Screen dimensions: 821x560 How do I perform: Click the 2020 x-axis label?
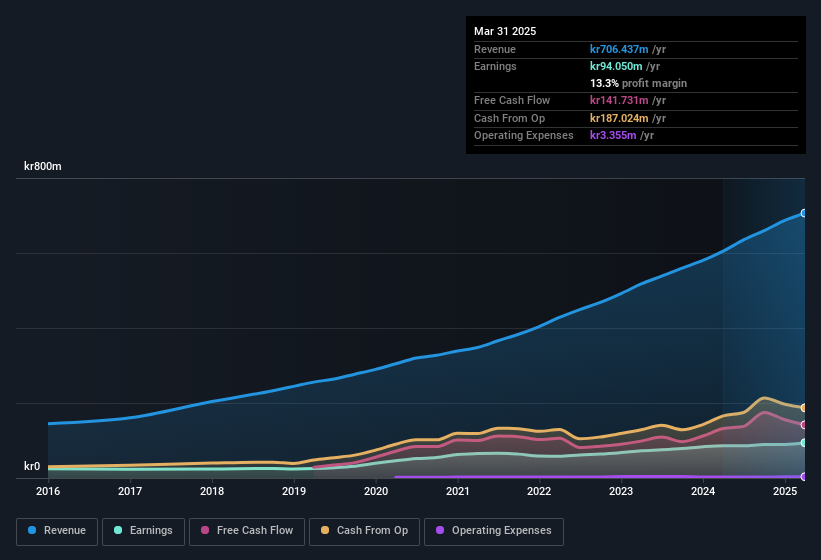(376, 491)
